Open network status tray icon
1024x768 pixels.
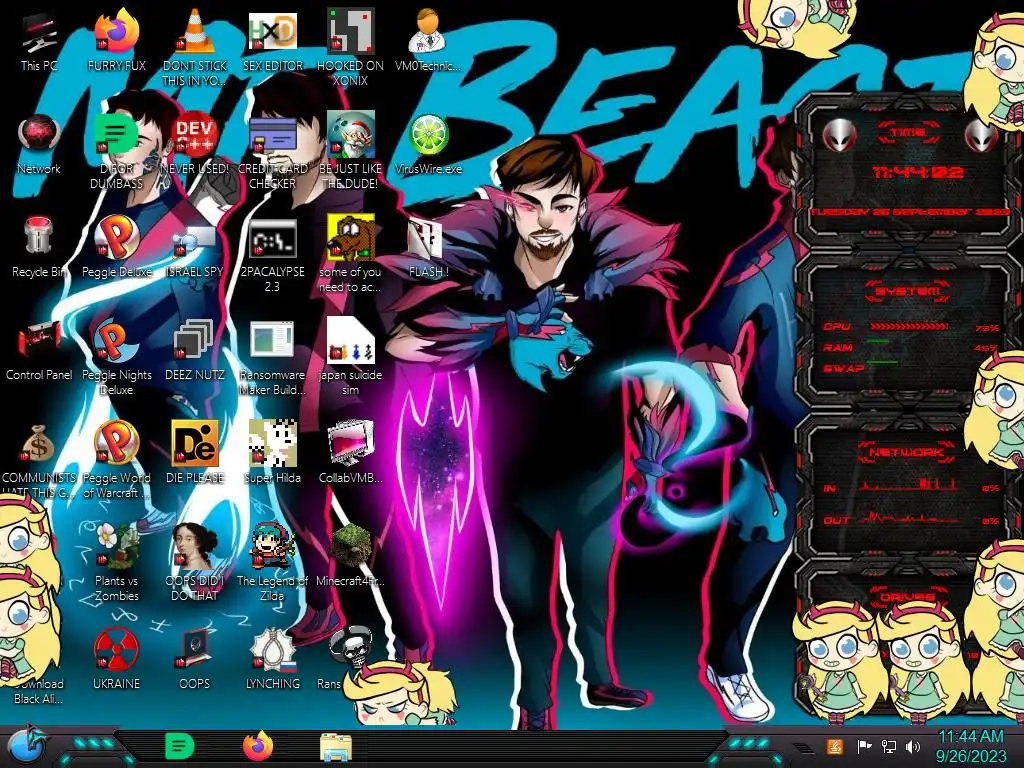point(889,746)
